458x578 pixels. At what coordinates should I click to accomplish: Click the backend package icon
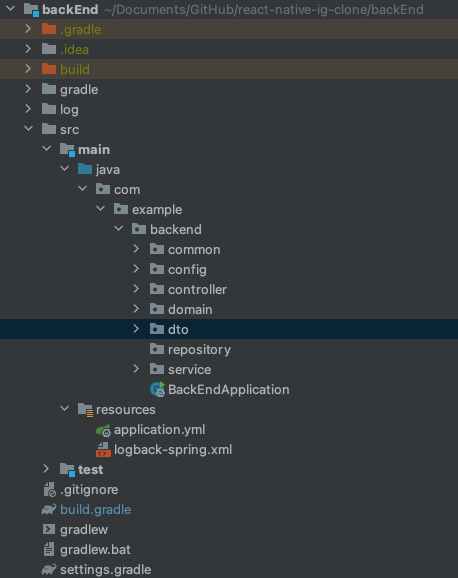click(139, 229)
